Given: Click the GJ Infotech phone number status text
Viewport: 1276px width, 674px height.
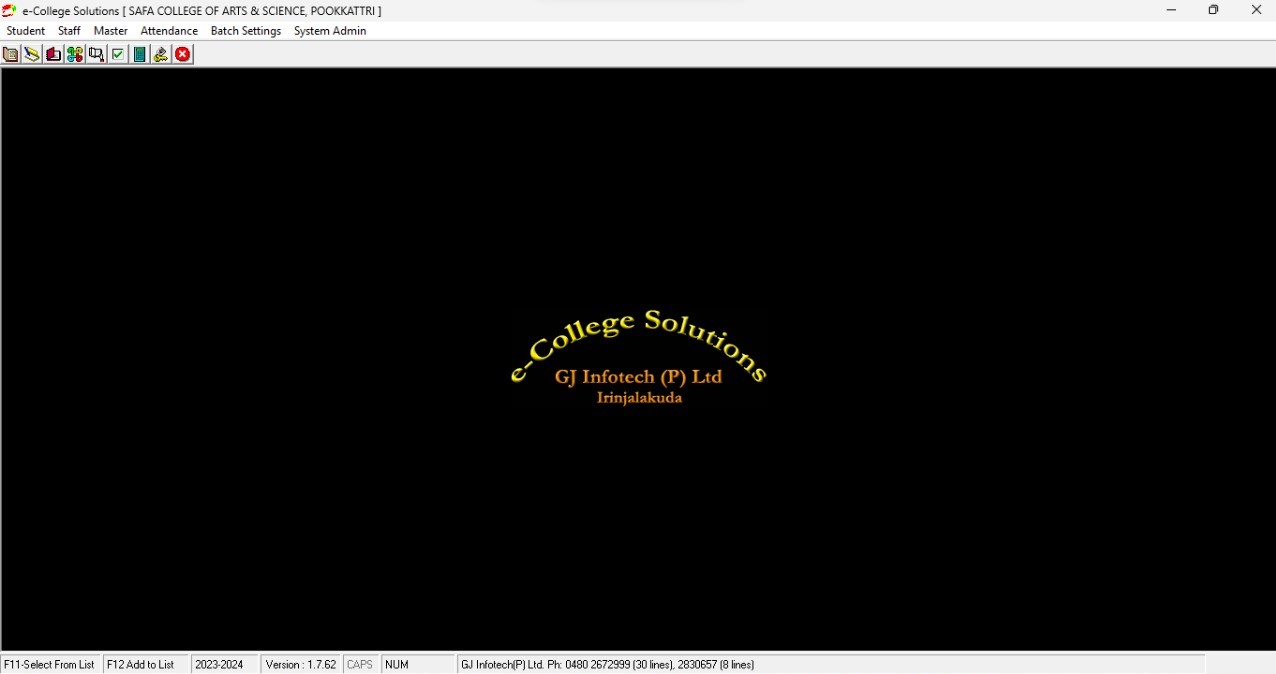Looking at the screenshot, I should [x=608, y=665].
